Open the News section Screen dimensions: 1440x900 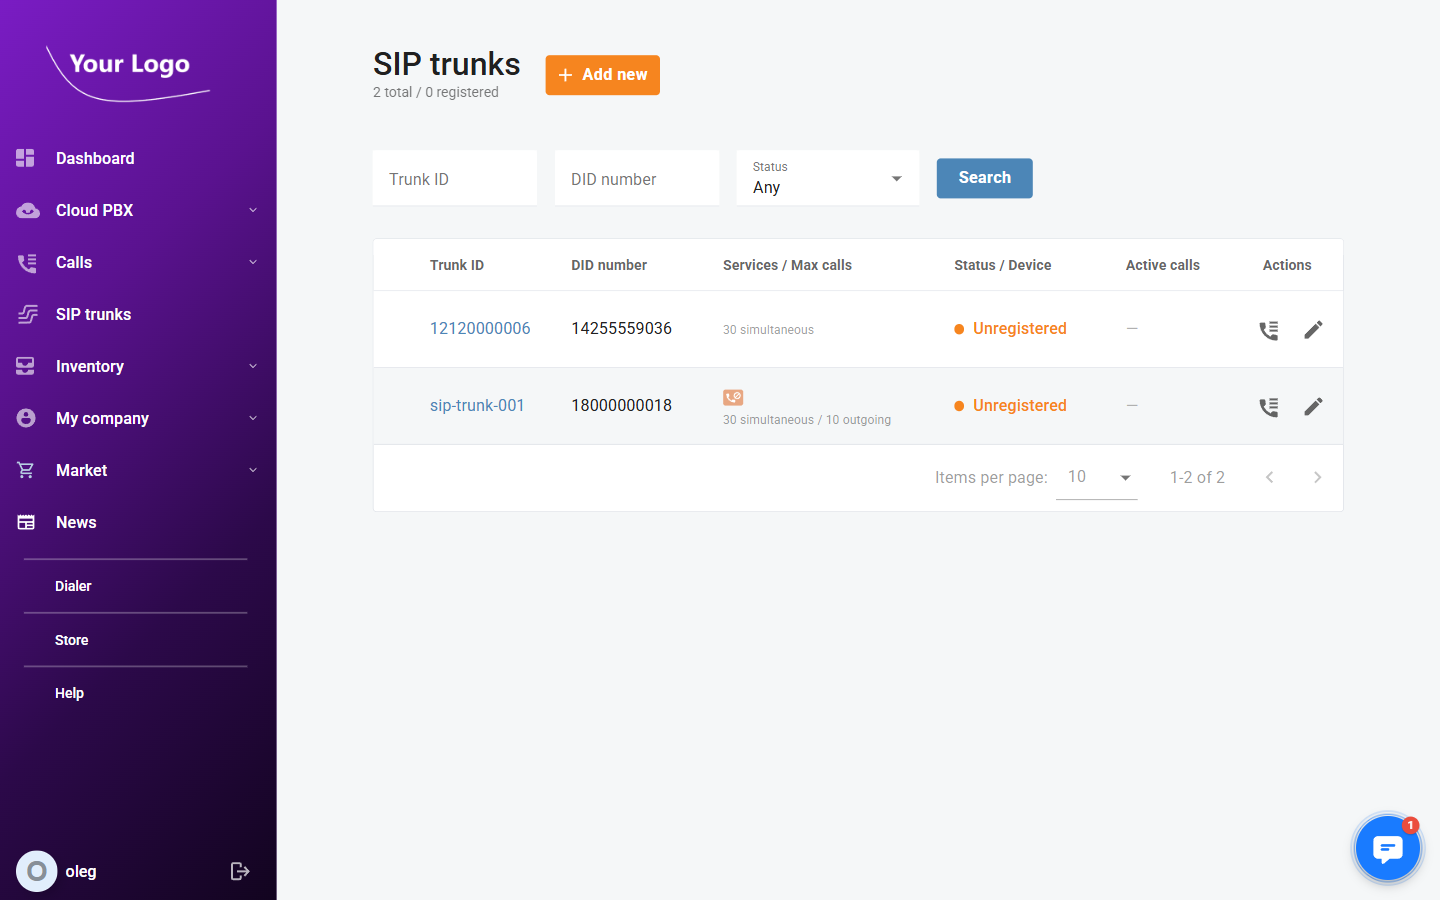[x=76, y=522]
